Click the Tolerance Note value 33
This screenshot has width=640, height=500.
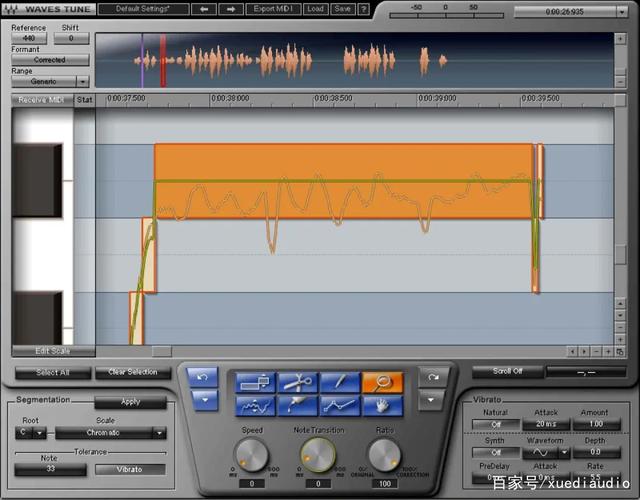51,469
